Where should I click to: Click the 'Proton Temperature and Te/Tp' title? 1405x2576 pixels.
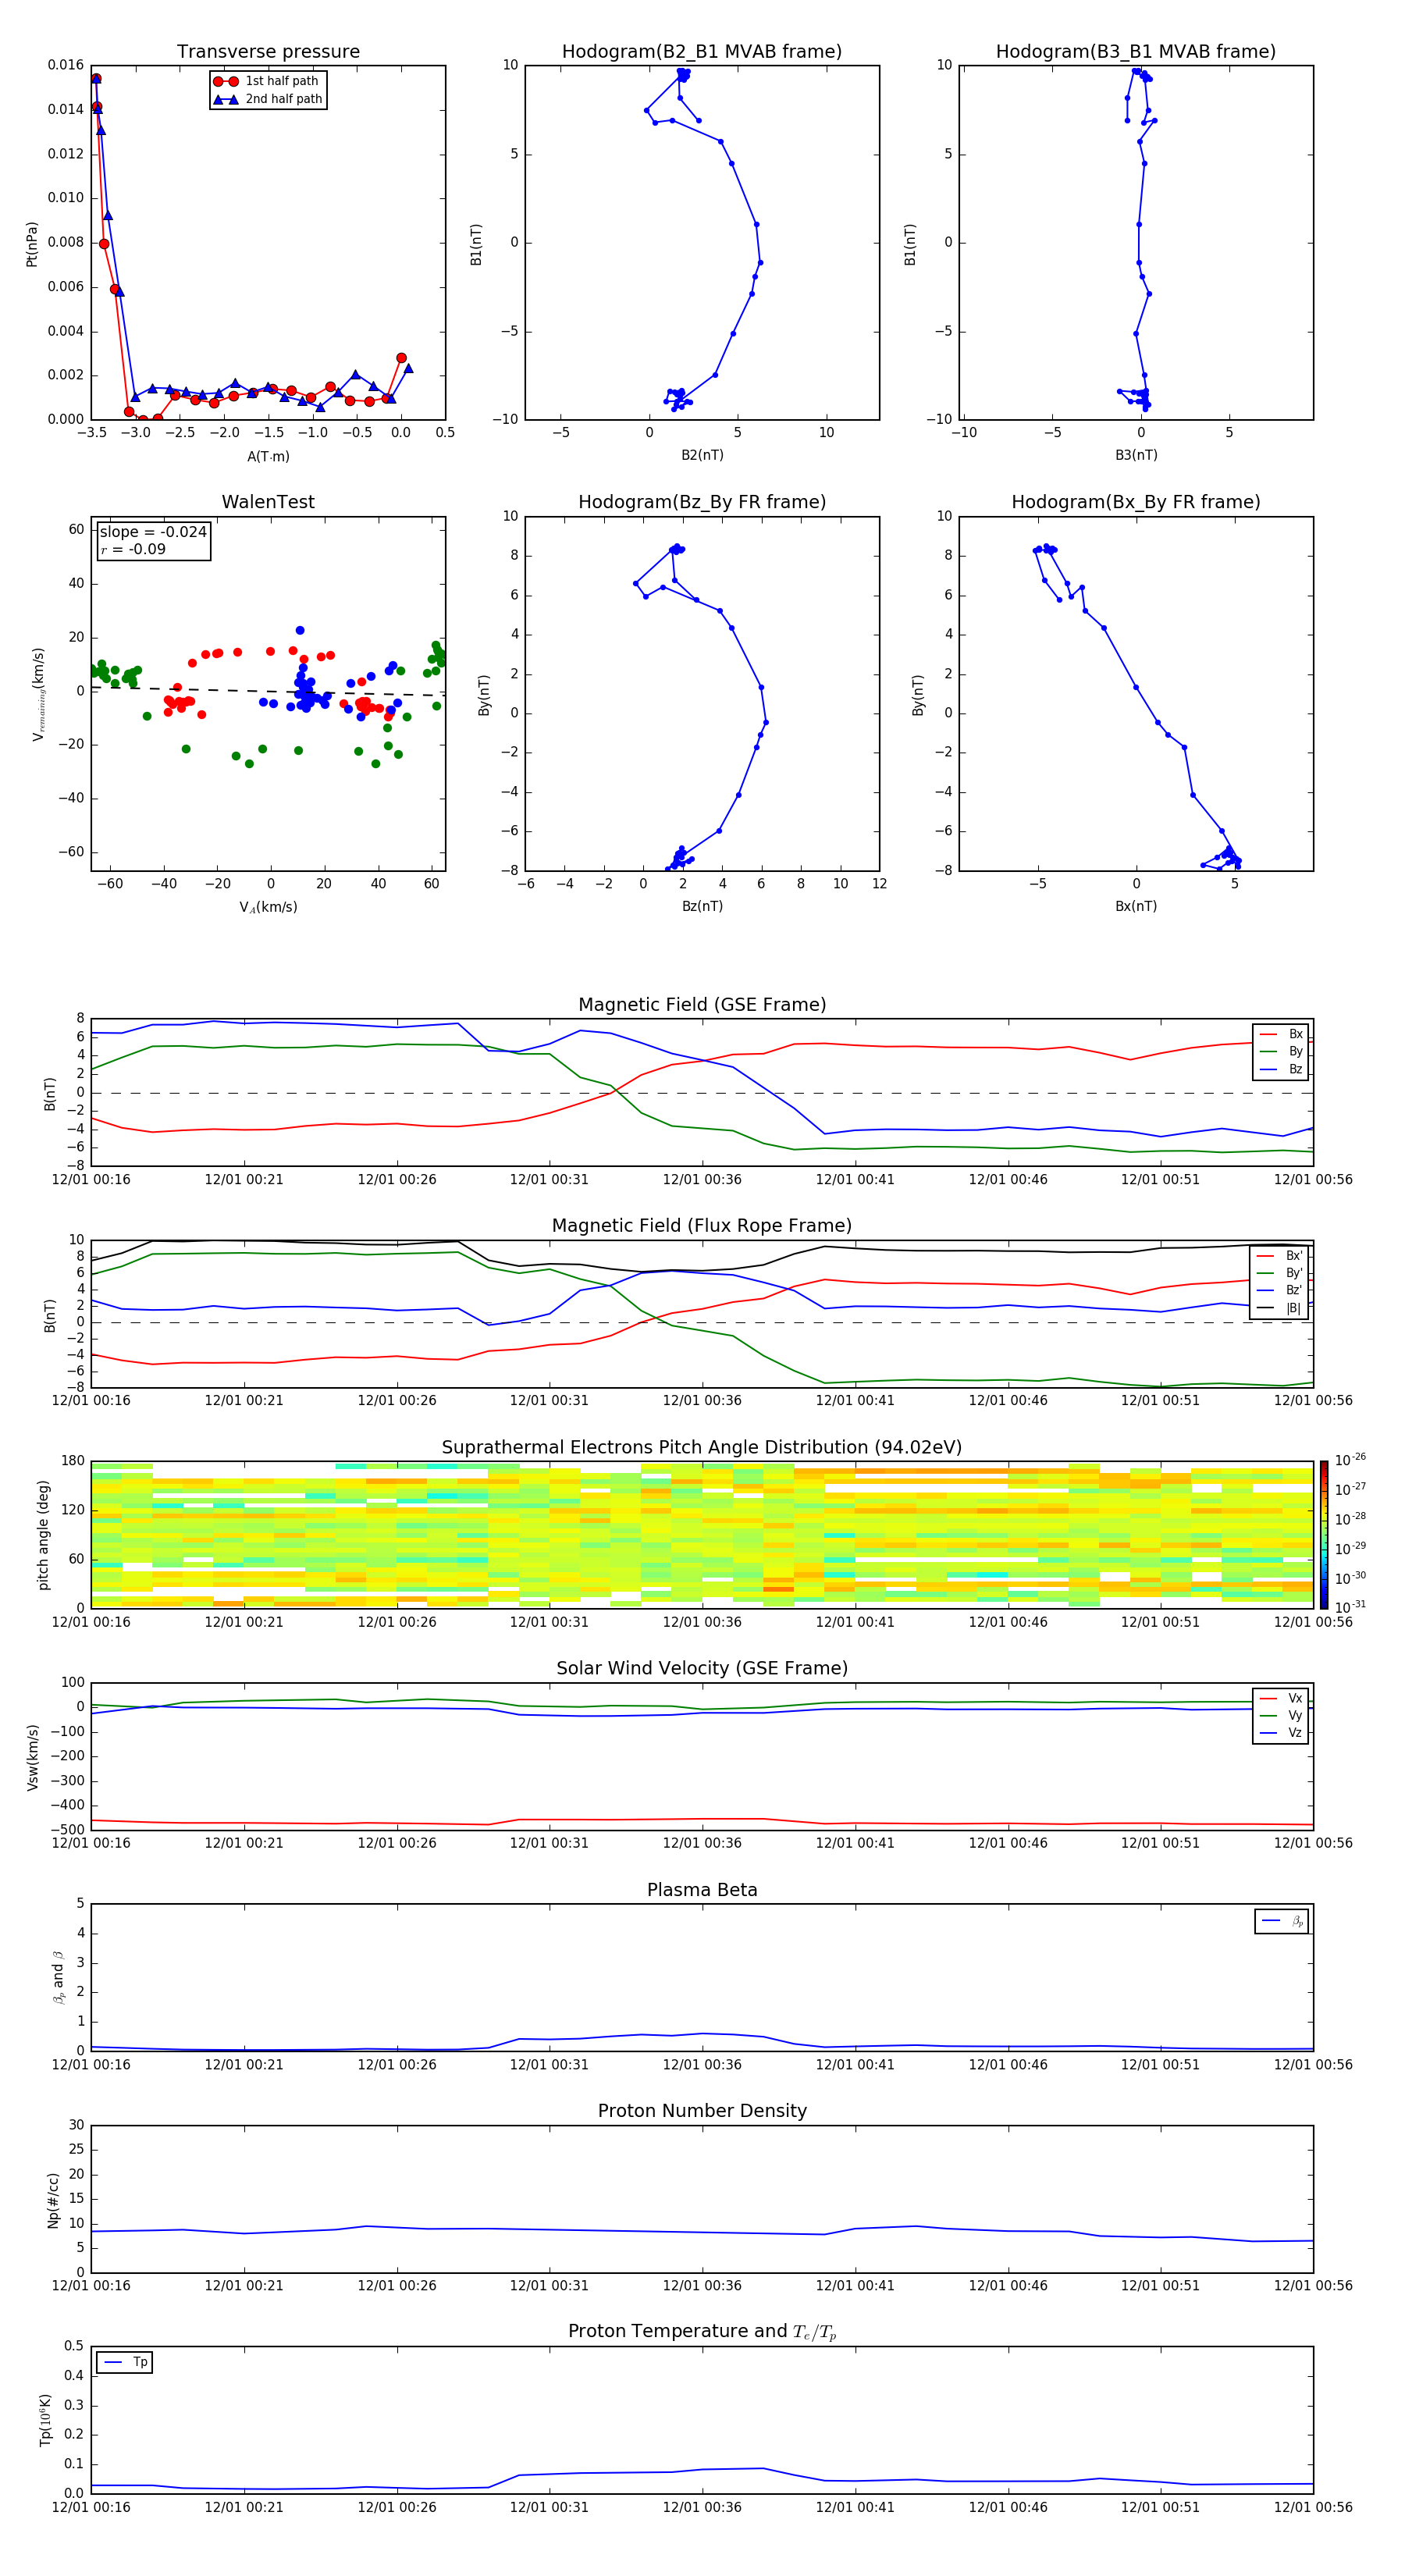702,2332
